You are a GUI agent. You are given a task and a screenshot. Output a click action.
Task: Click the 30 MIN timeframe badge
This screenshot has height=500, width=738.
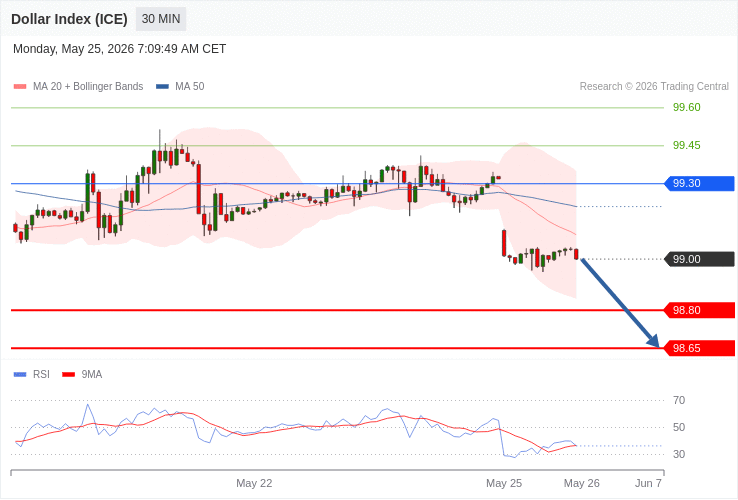(161, 19)
